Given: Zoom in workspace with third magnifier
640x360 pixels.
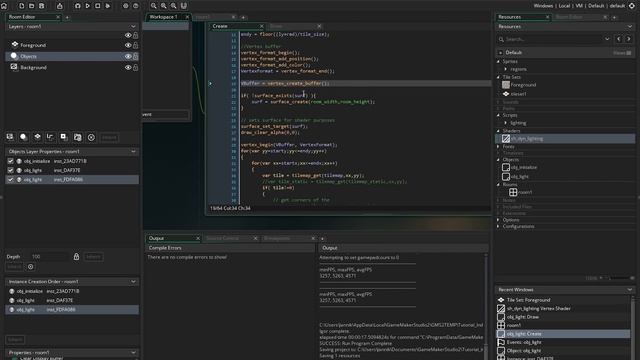Looking at the screenshot, I should [173, 6].
